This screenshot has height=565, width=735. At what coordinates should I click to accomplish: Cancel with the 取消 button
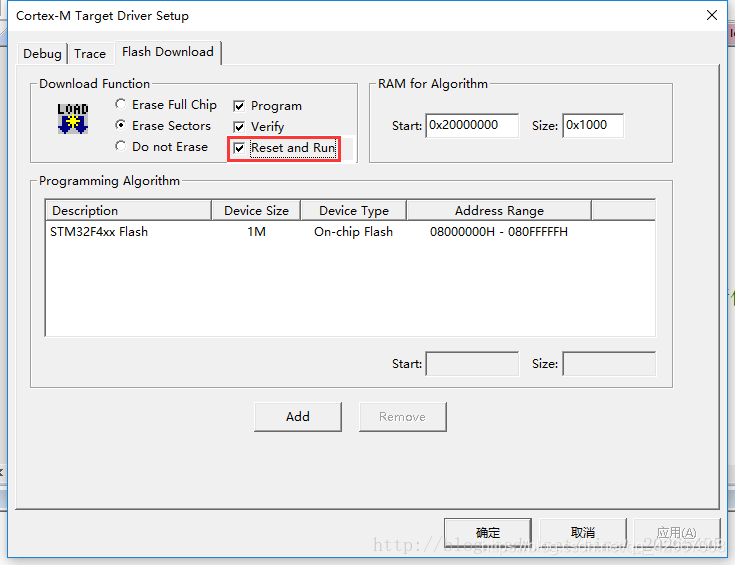[x=583, y=533]
